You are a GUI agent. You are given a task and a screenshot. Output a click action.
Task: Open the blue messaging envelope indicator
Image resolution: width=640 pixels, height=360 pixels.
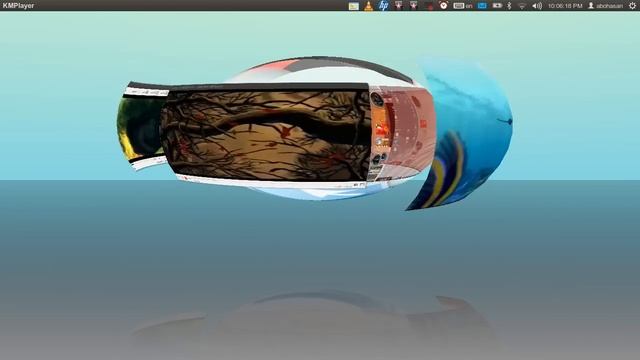click(x=482, y=6)
